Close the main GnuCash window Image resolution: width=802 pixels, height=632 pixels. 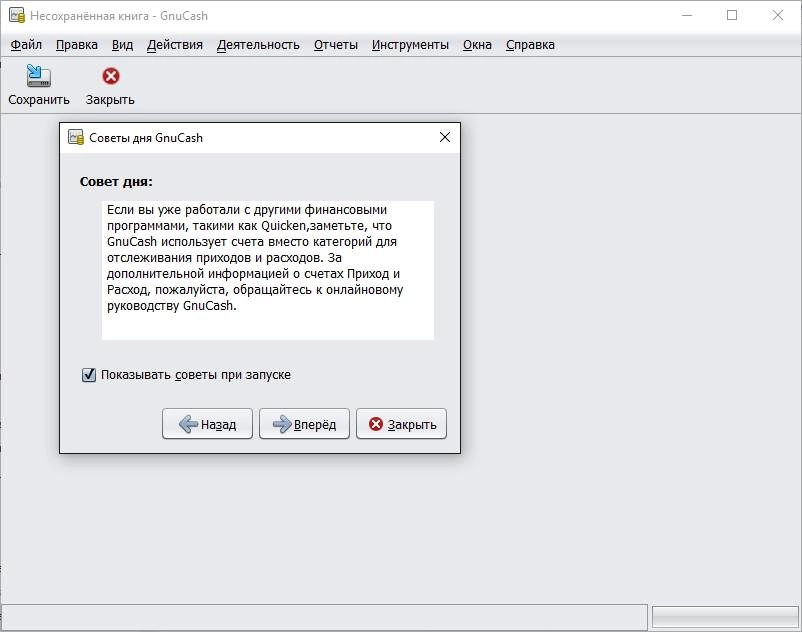777,15
